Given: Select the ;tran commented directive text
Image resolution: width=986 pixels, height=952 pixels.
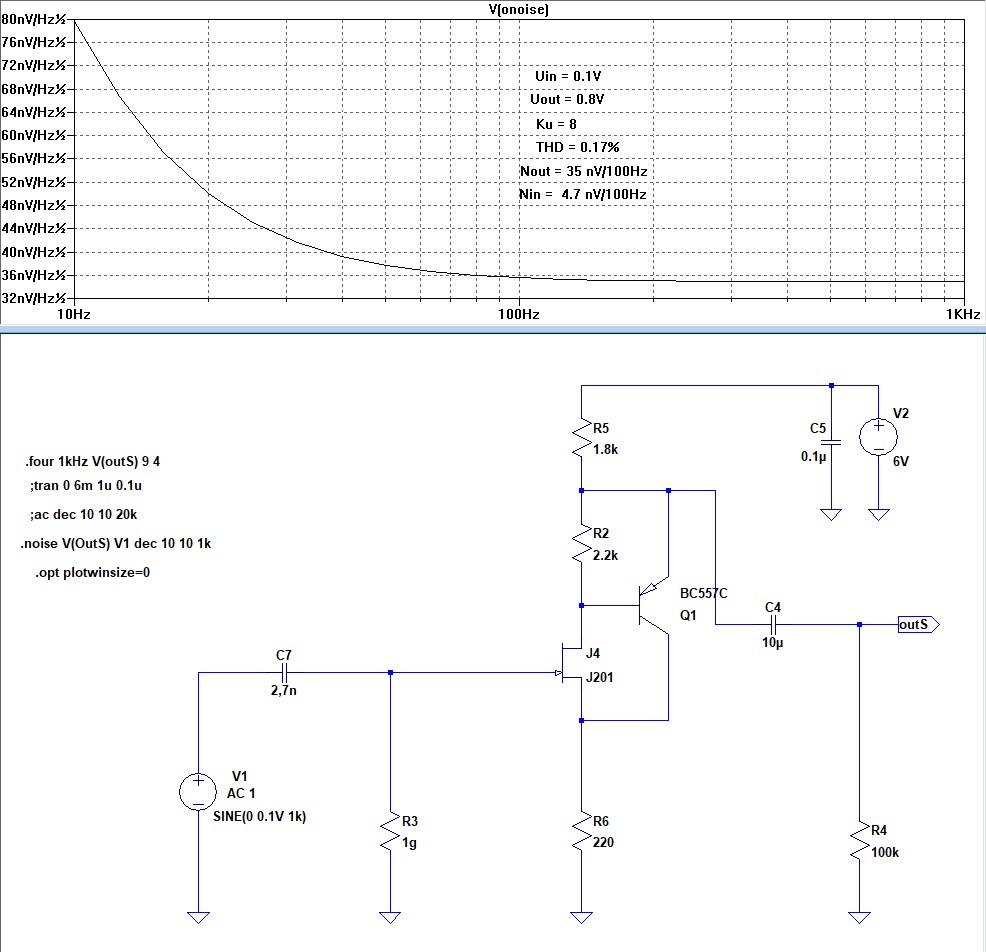Looking at the screenshot, I should [88, 486].
